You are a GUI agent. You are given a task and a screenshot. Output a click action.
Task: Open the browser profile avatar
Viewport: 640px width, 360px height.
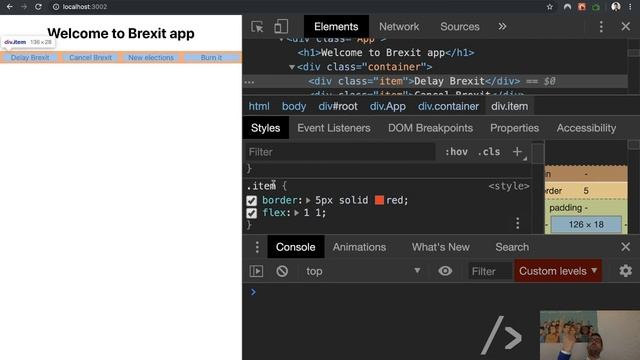point(616,7)
